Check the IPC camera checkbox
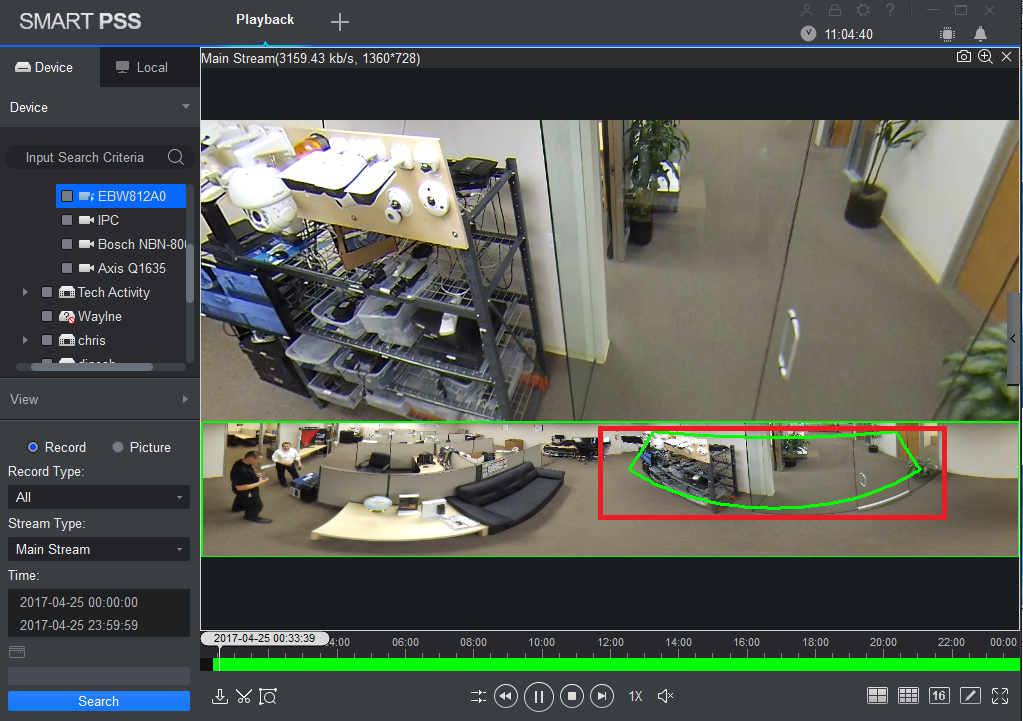1023x721 pixels. (67, 220)
